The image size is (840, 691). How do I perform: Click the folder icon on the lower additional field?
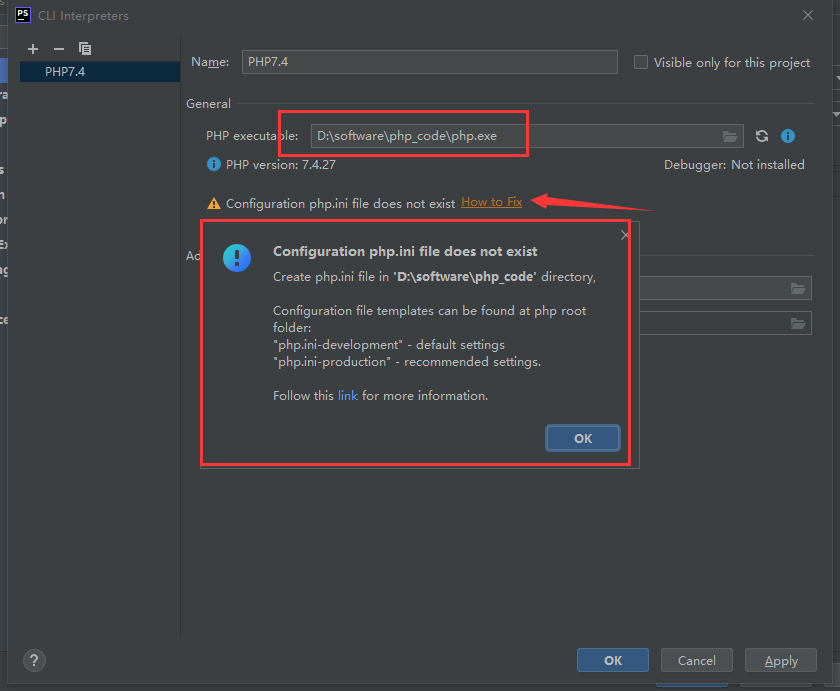pos(798,322)
